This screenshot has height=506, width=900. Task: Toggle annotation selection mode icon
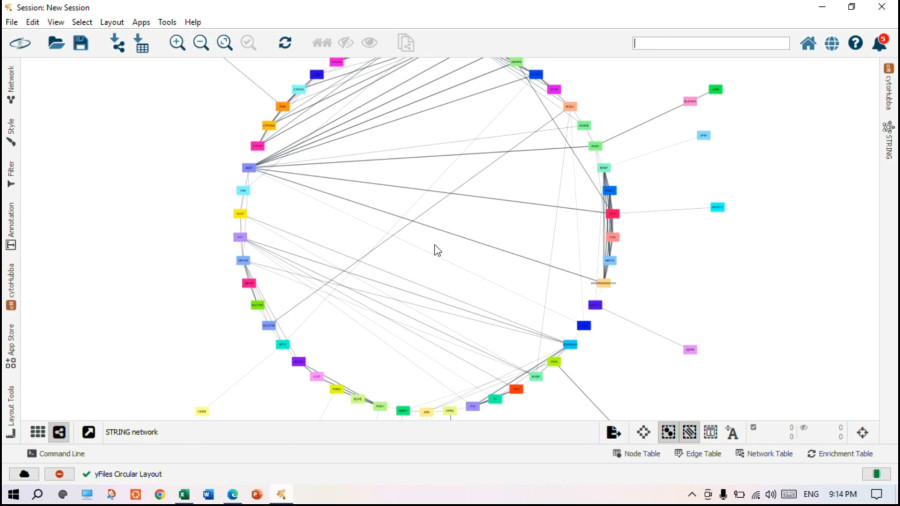[711, 433]
